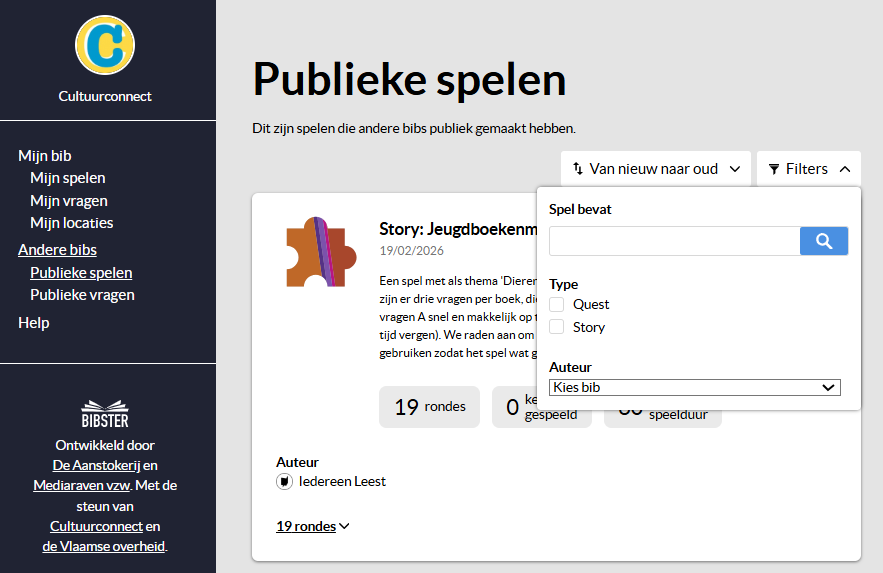Follow the De Aanstokerij link
This screenshot has height=573, width=883.
[94, 465]
